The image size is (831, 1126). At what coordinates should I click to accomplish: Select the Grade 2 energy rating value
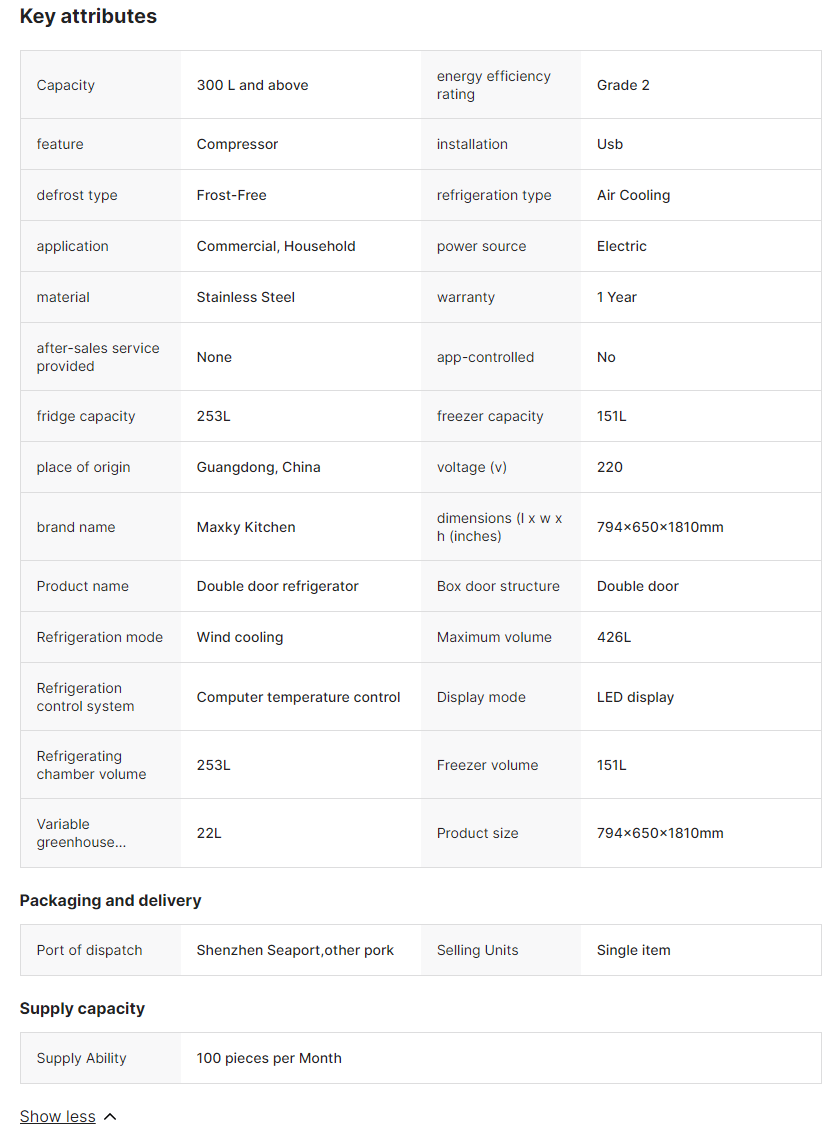(x=623, y=85)
